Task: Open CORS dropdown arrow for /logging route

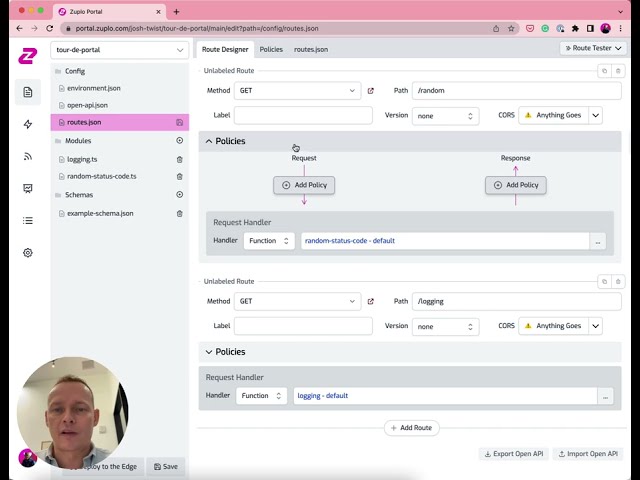Action: (596, 326)
